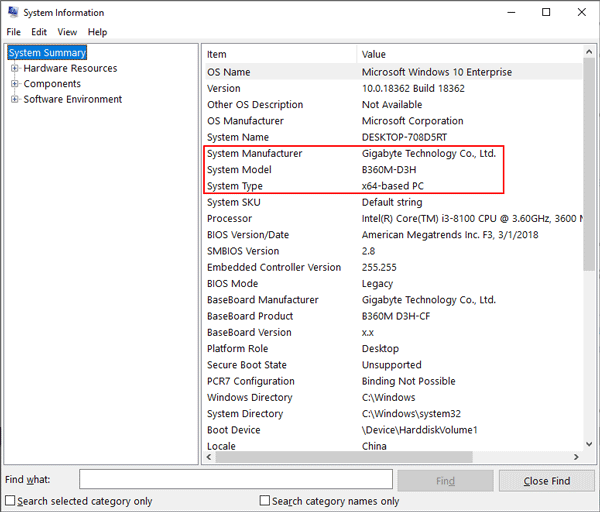Select the Other OS Description row
The width and height of the screenshot is (600, 512).
pos(393,104)
